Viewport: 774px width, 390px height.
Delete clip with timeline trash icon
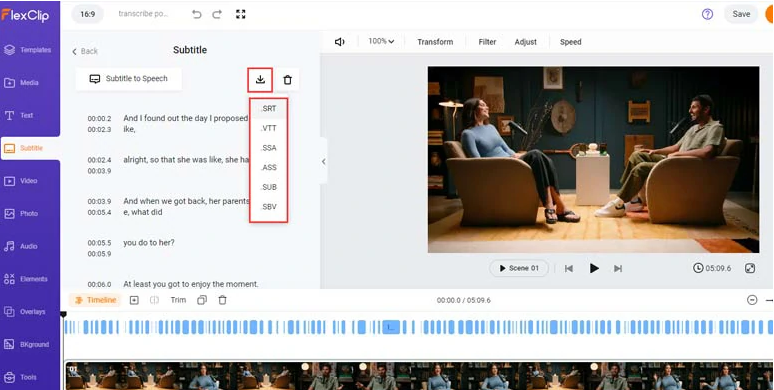click(223, 300)
